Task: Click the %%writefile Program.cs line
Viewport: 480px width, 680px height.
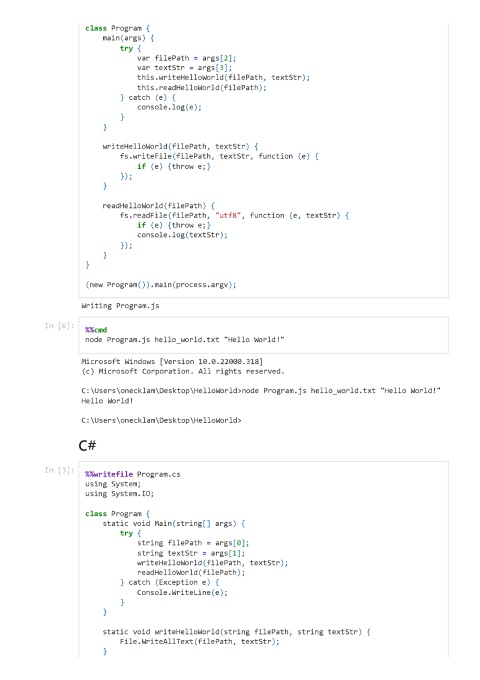Action: [x=133, y=474]
